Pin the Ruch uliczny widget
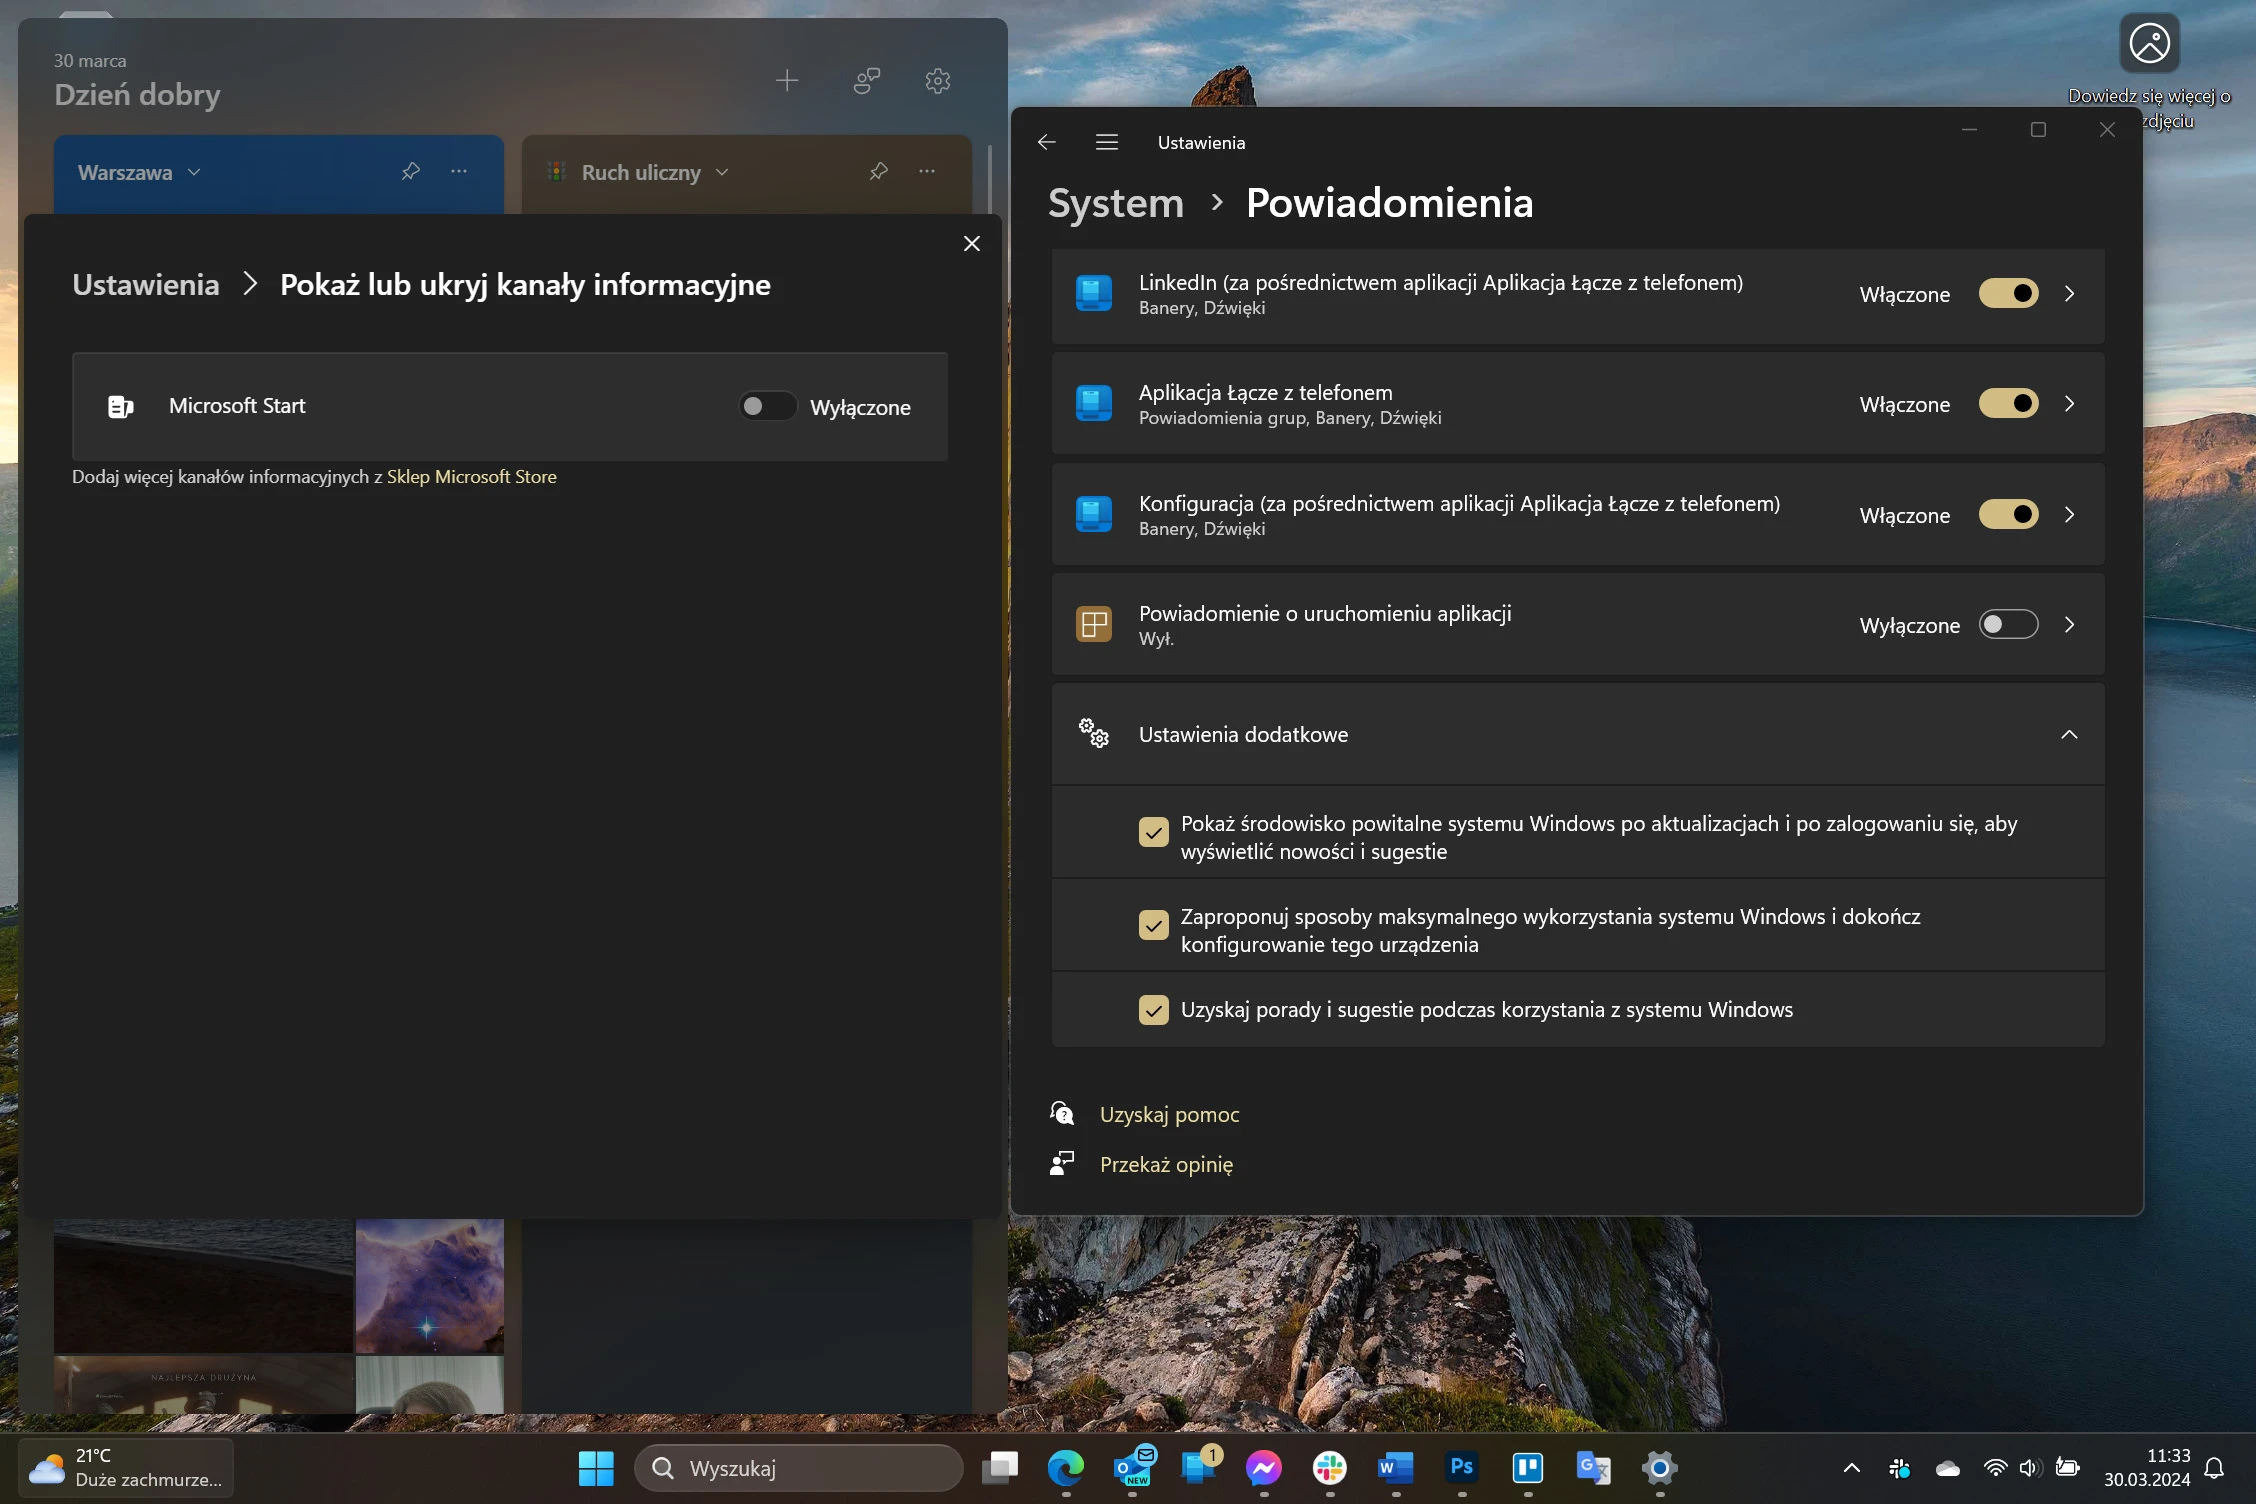Viewport: 2256px width, 1504px height. [x=878, y=172]
